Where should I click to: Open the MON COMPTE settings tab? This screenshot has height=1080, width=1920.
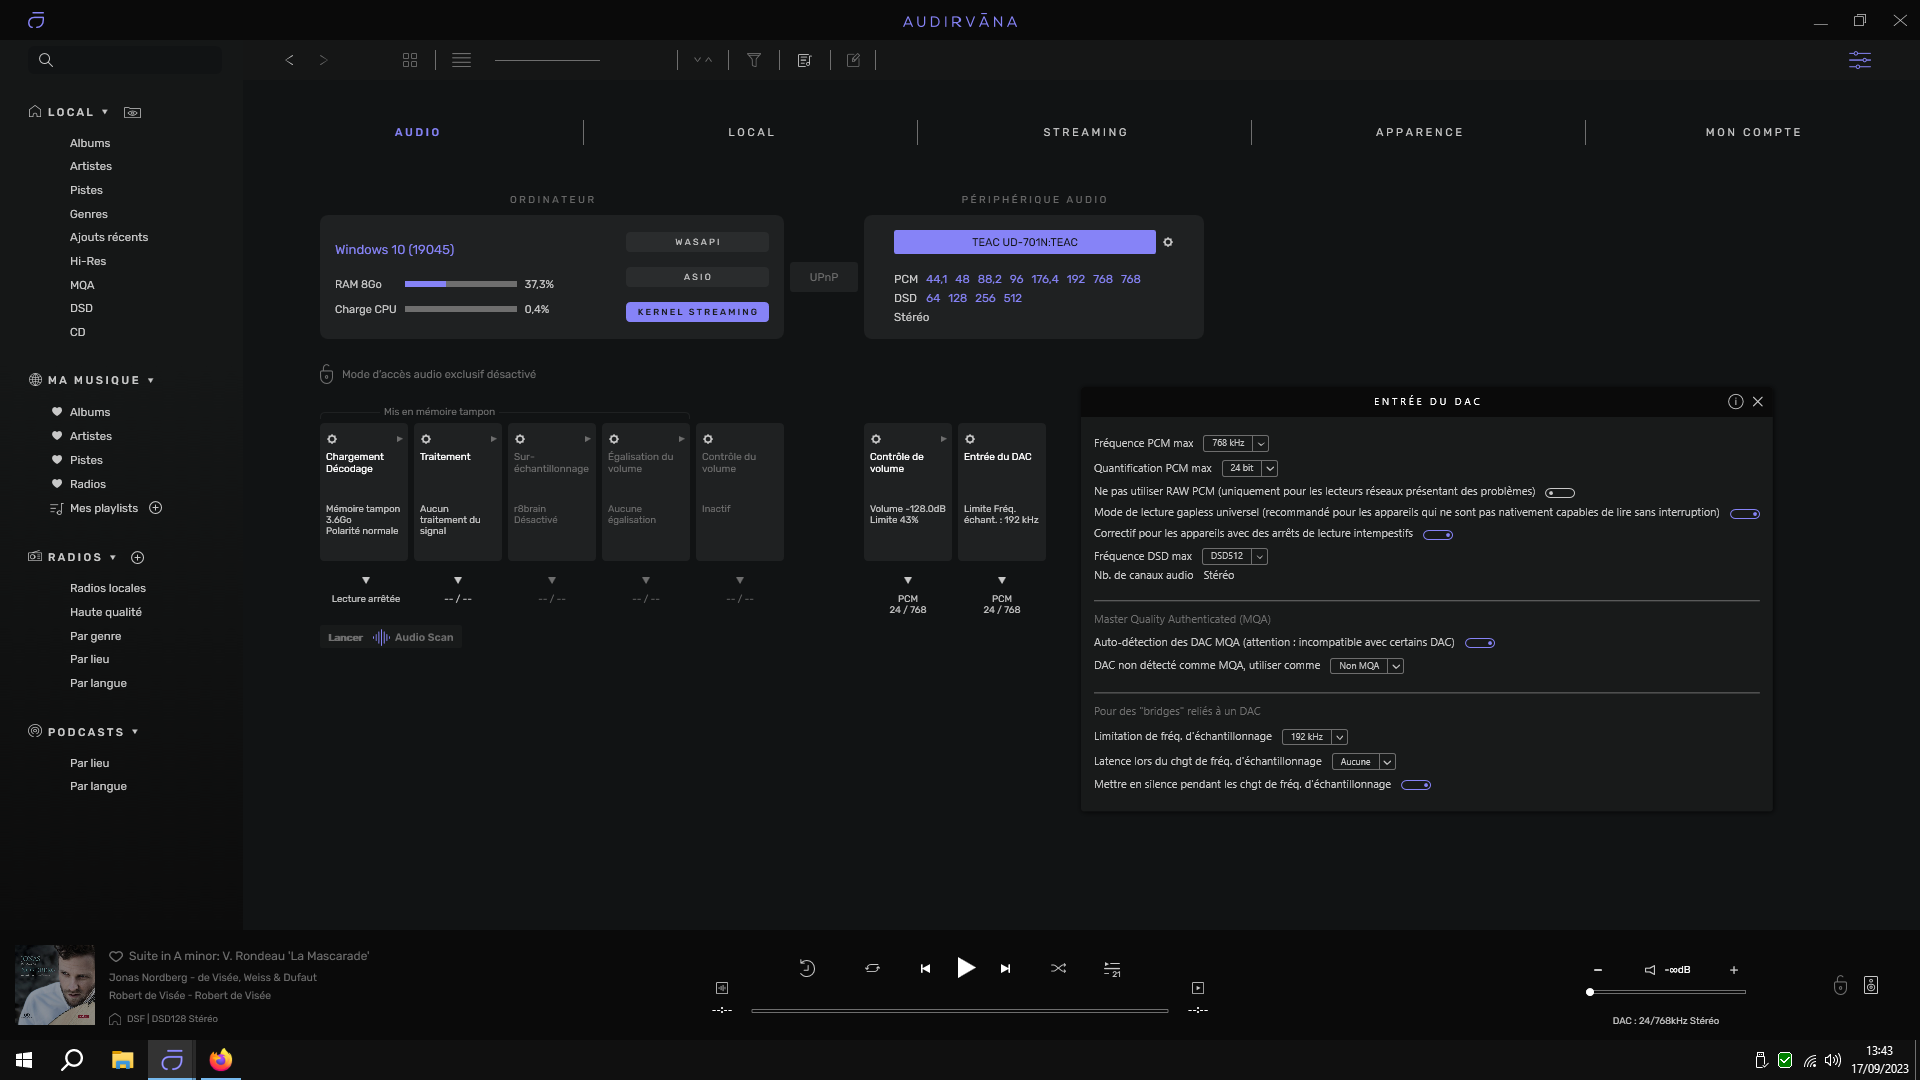point(1753,132)
